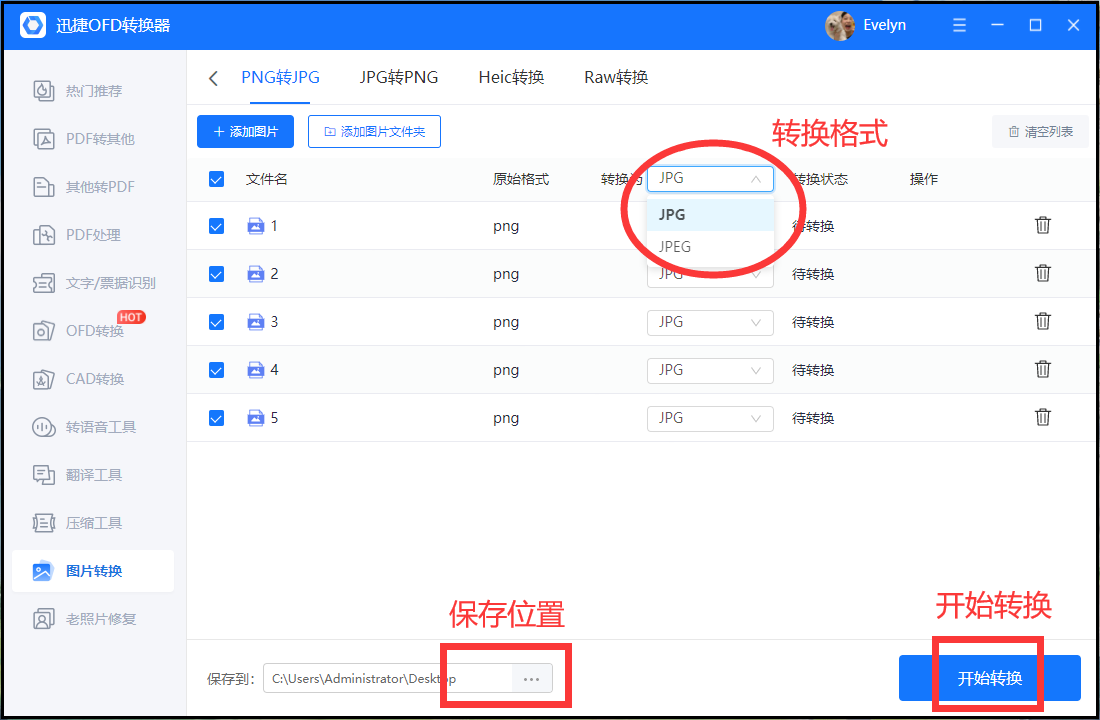The image size is (1100, 720).
Task: Click the 操作 column header
Action: click(x=924, y=179)
